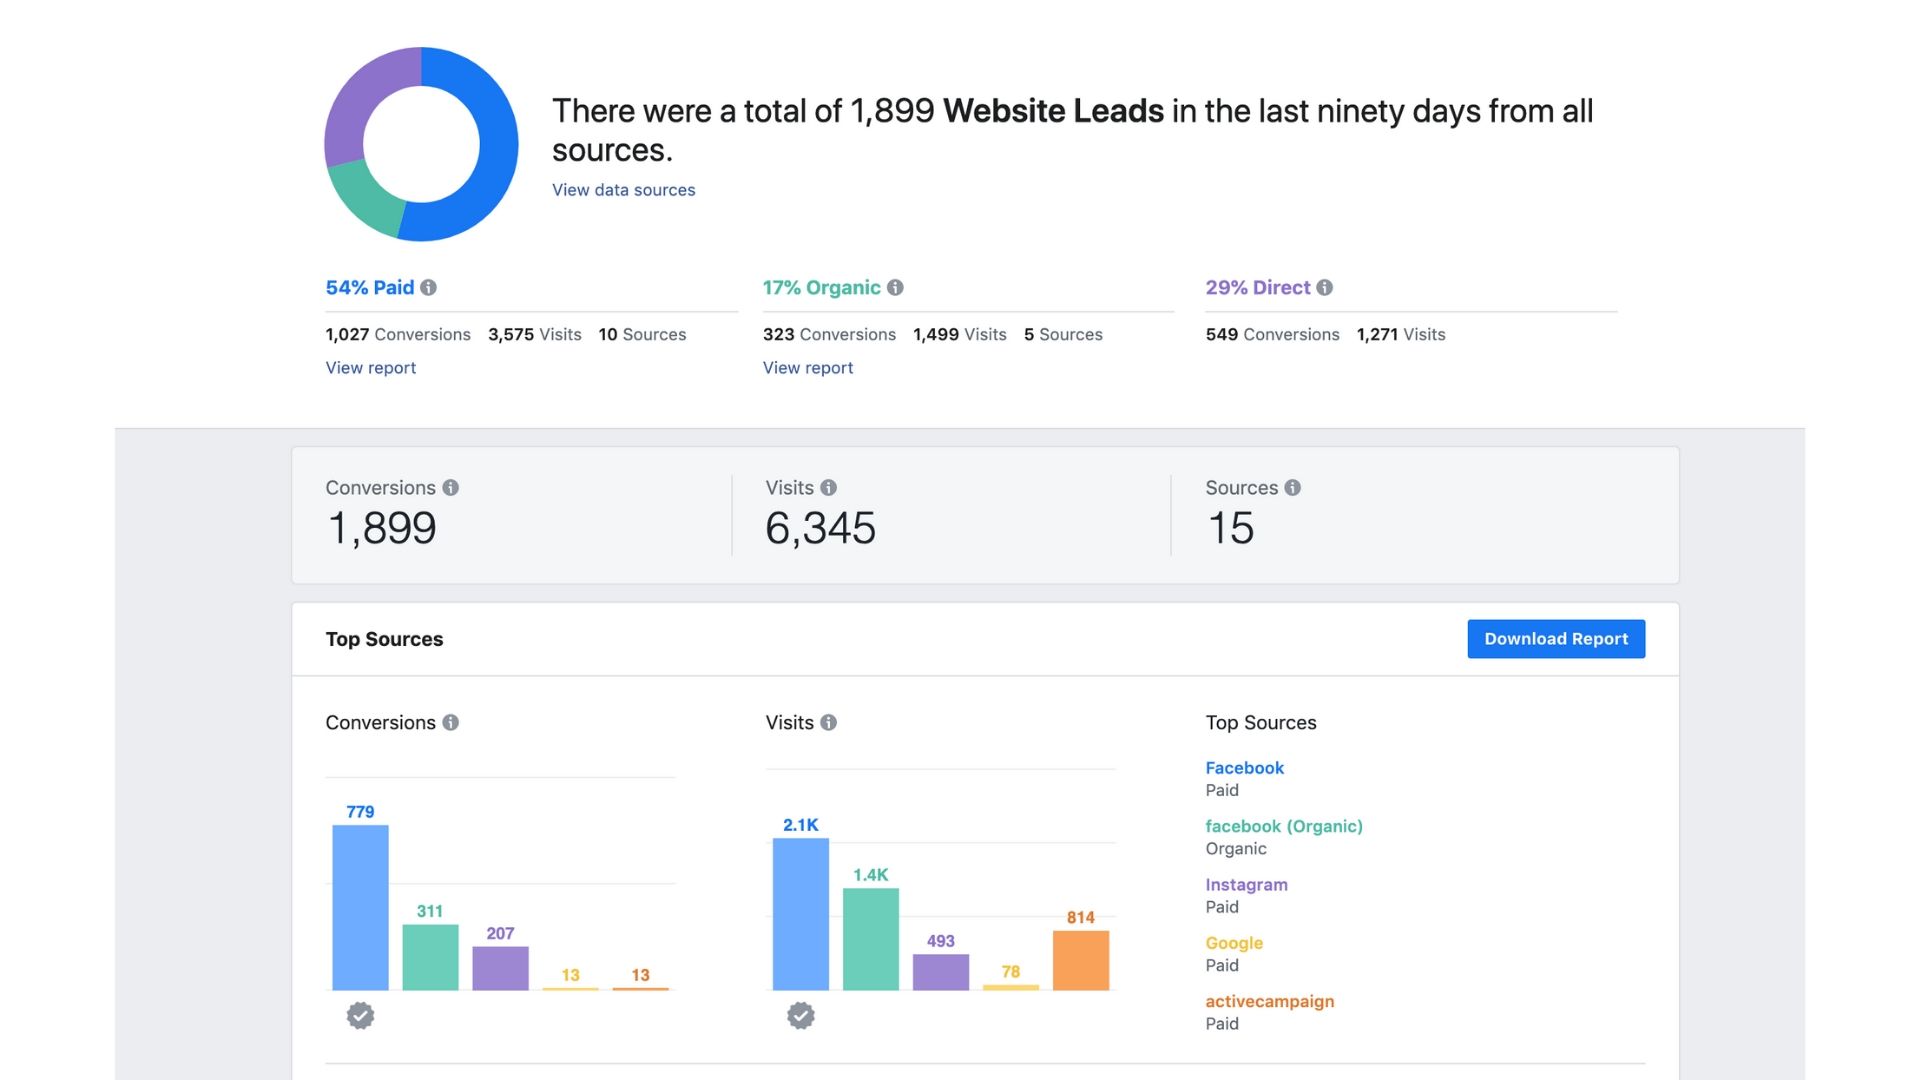1920x1080 pixels.
Task: Click info icon beside Visits chart heading
Action: (829, 722)
